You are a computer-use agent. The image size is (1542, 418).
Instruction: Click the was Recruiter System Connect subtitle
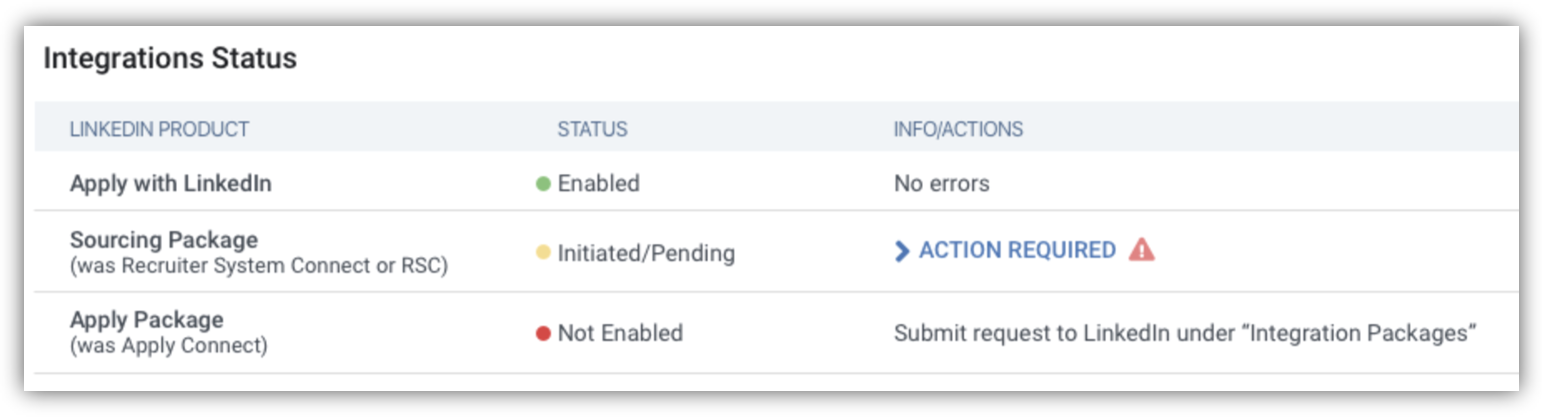pyautogui.click(x=259, y=266)
